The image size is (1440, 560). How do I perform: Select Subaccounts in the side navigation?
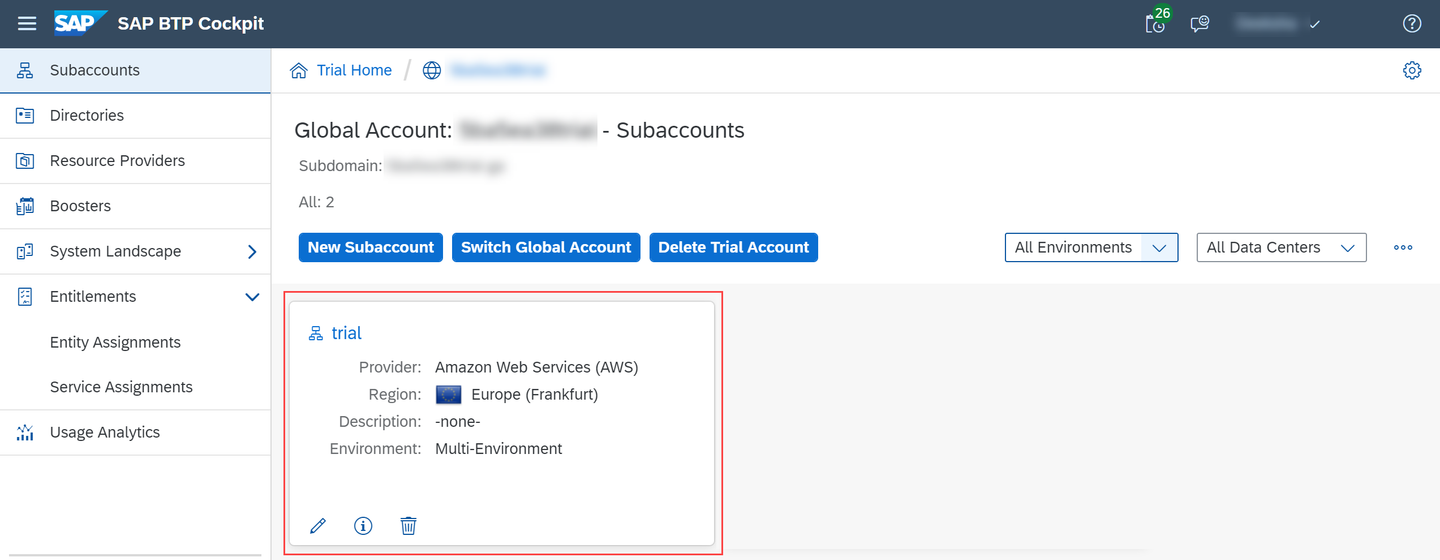click(135, 70)
